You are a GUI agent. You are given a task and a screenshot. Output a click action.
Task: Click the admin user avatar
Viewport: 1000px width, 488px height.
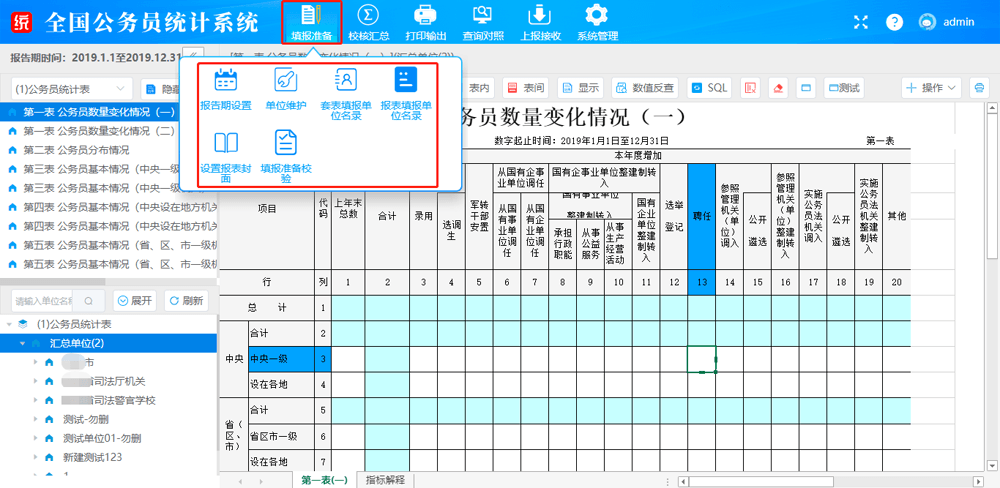(927, 22)
